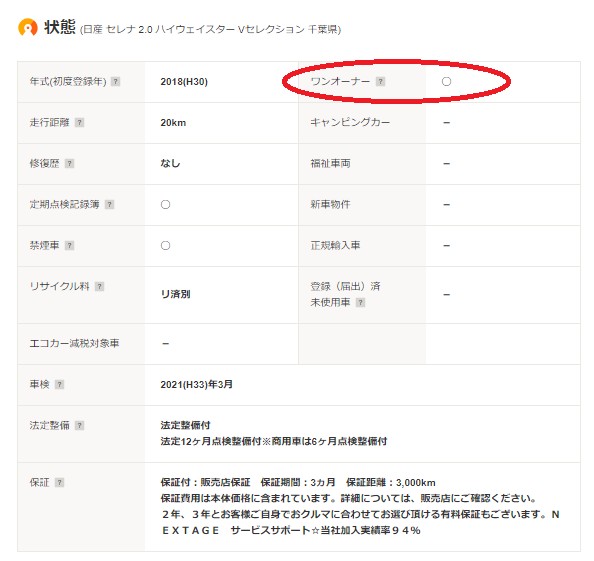Click circle mark for 禁煙車
This screenshot has width=594, height=561.
pos(166,245)
